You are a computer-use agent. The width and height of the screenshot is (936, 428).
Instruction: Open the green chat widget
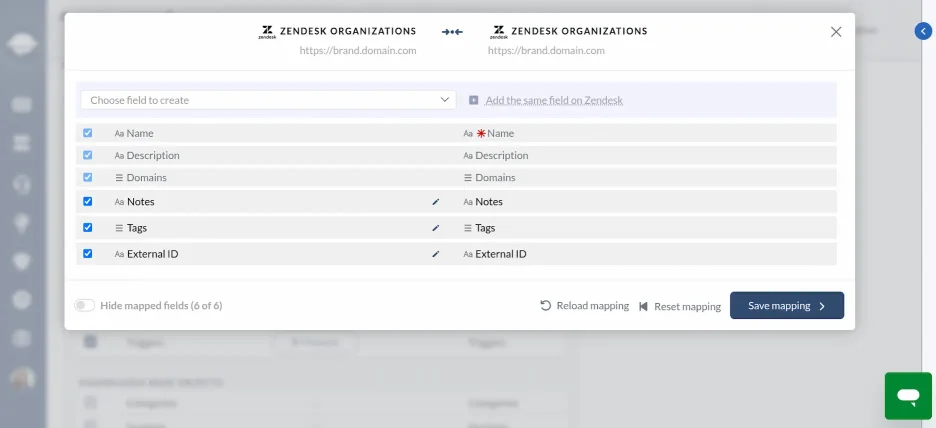click(908, 396)
